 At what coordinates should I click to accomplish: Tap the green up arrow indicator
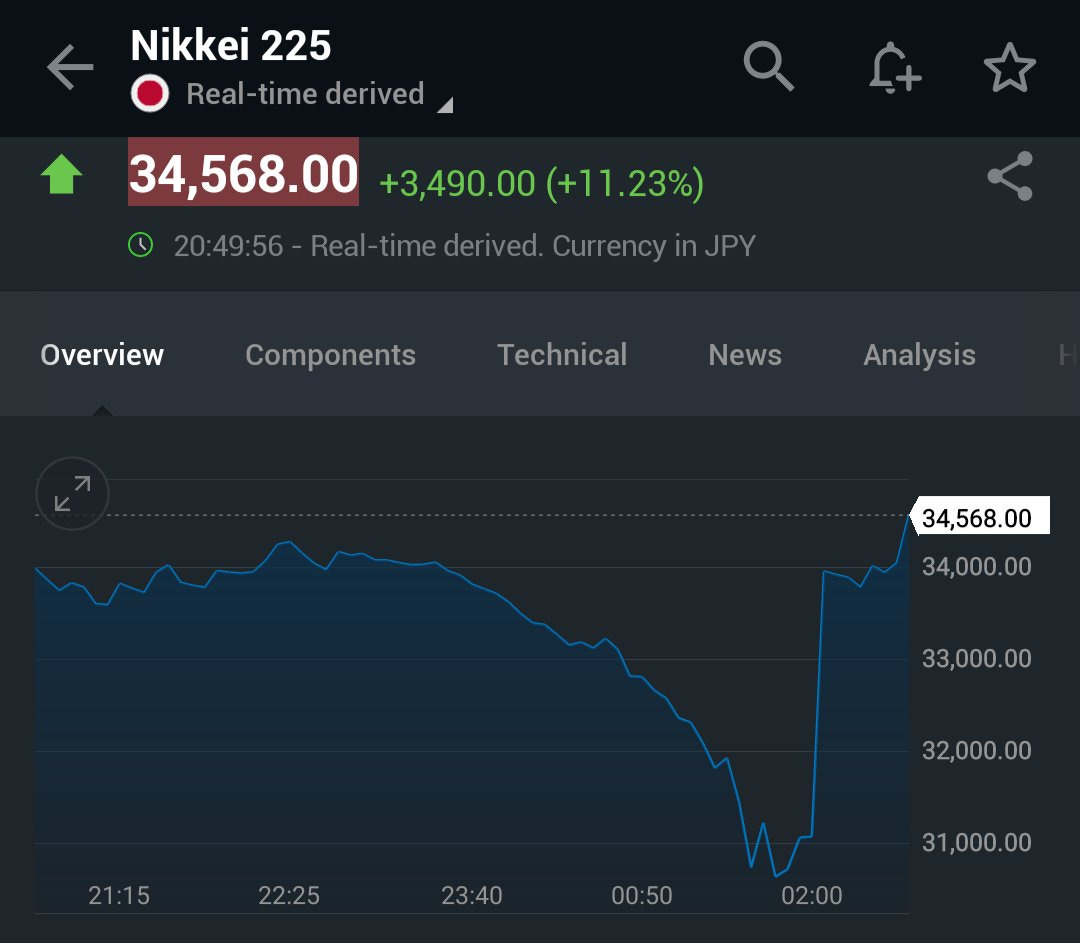pyautogui.click(x=61, y=174)
